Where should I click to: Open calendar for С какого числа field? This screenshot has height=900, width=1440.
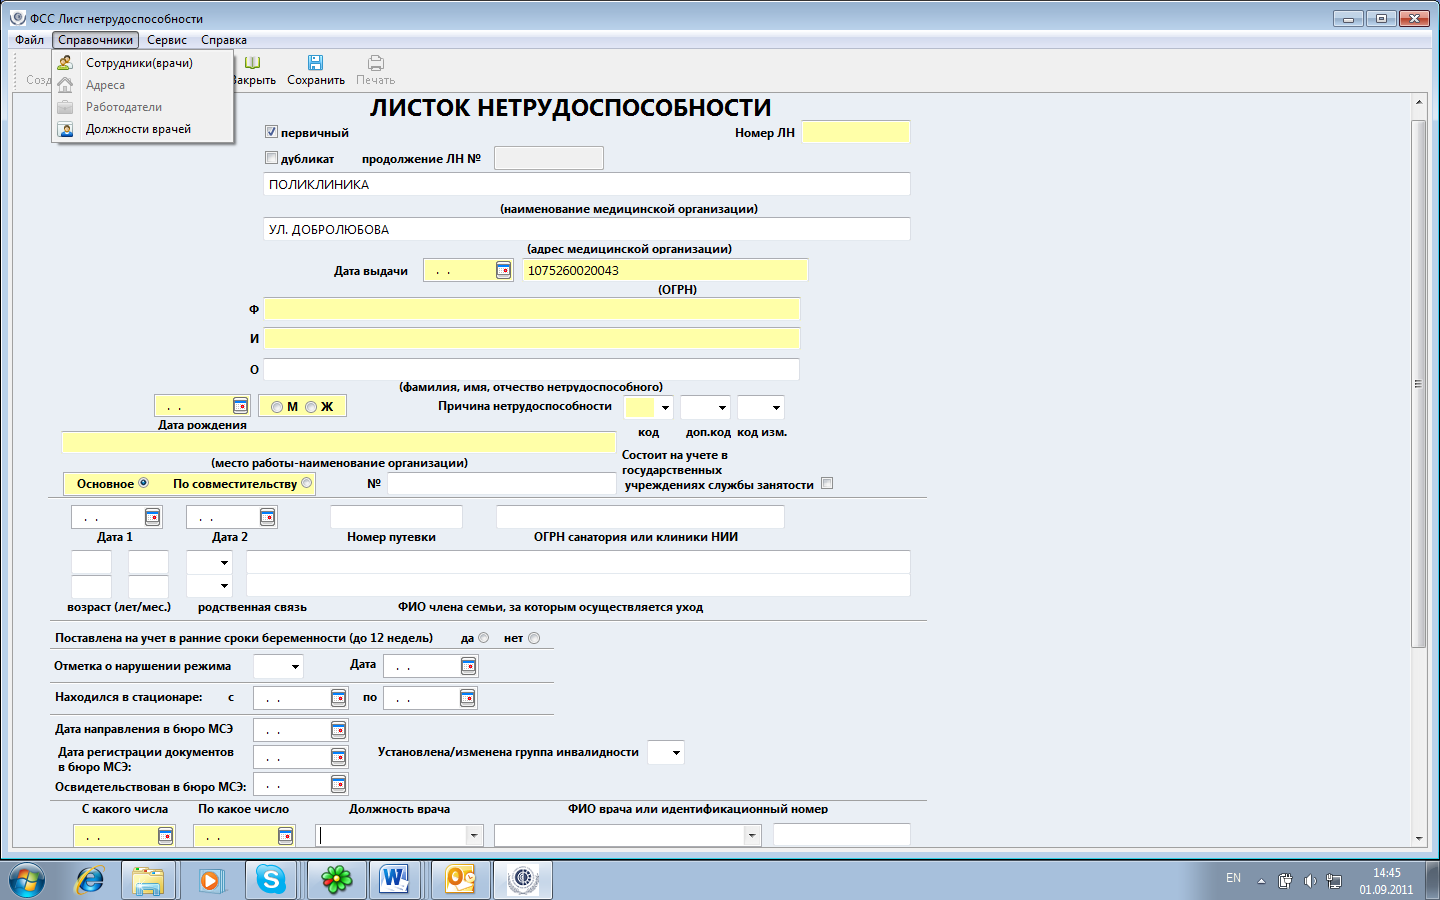pos(165,836)
